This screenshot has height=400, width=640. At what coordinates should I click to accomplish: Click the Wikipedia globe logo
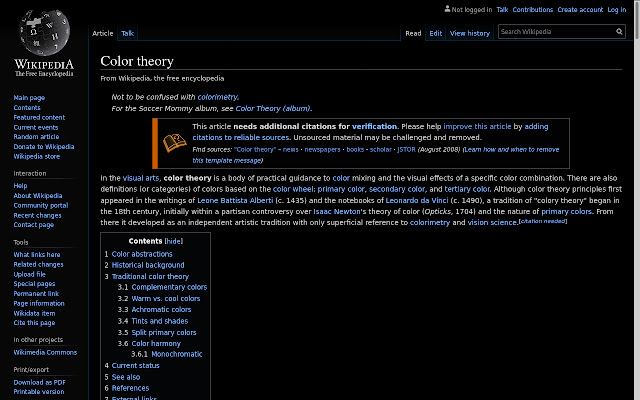click(44, 33)
